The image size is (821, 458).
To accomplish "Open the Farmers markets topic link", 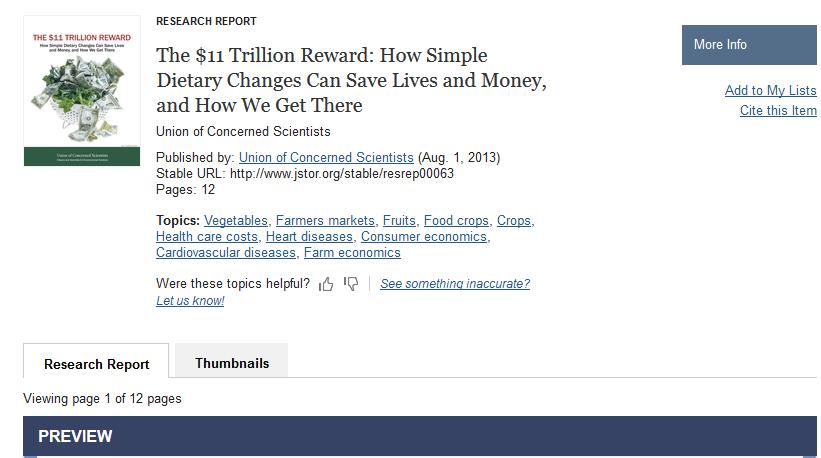I will click(325, 221).
